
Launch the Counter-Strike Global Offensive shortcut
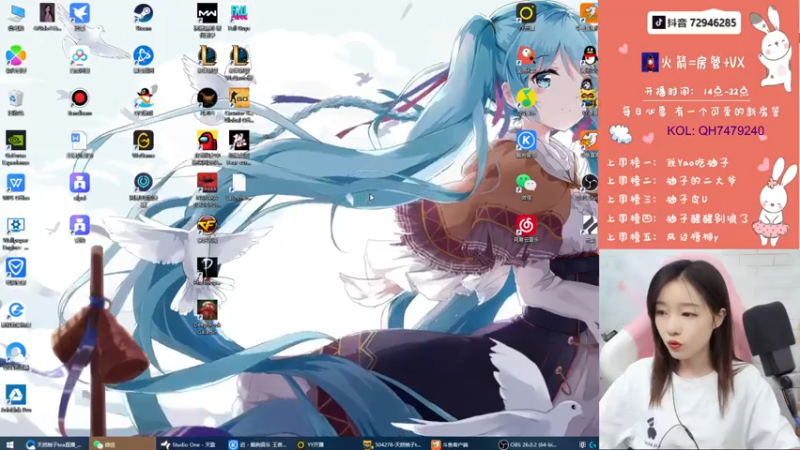click(239, 98)
